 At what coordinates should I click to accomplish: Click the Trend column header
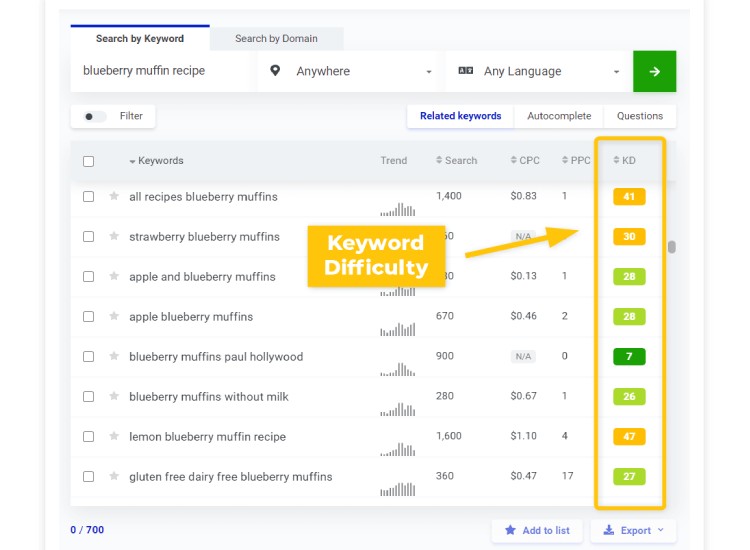(394, 160)
